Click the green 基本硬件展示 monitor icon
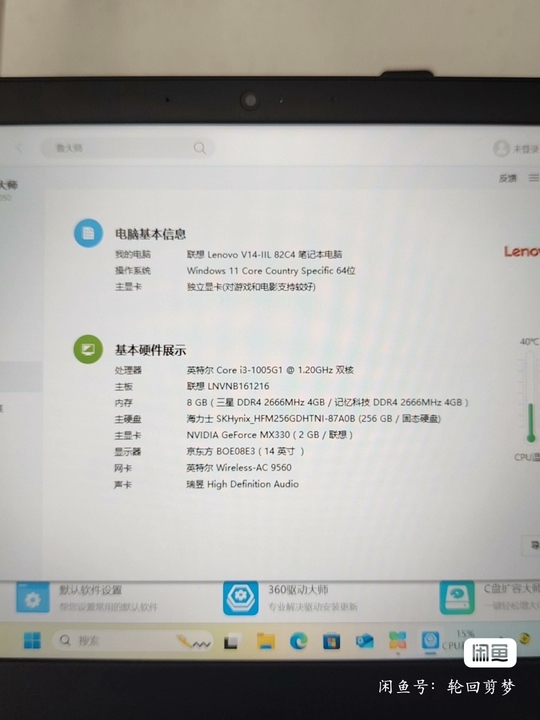Image resolution: width=540 pixels, height=720 pixels. (x=88, y=349)
